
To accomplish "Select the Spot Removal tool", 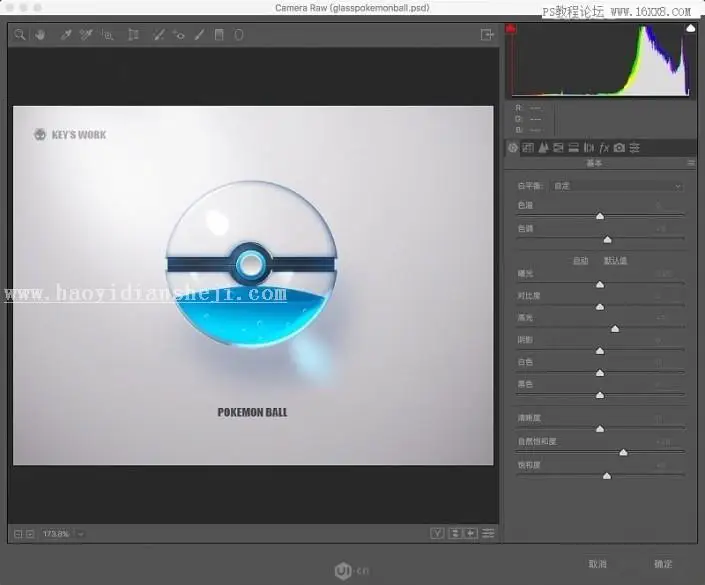I will tap(158, 35).
